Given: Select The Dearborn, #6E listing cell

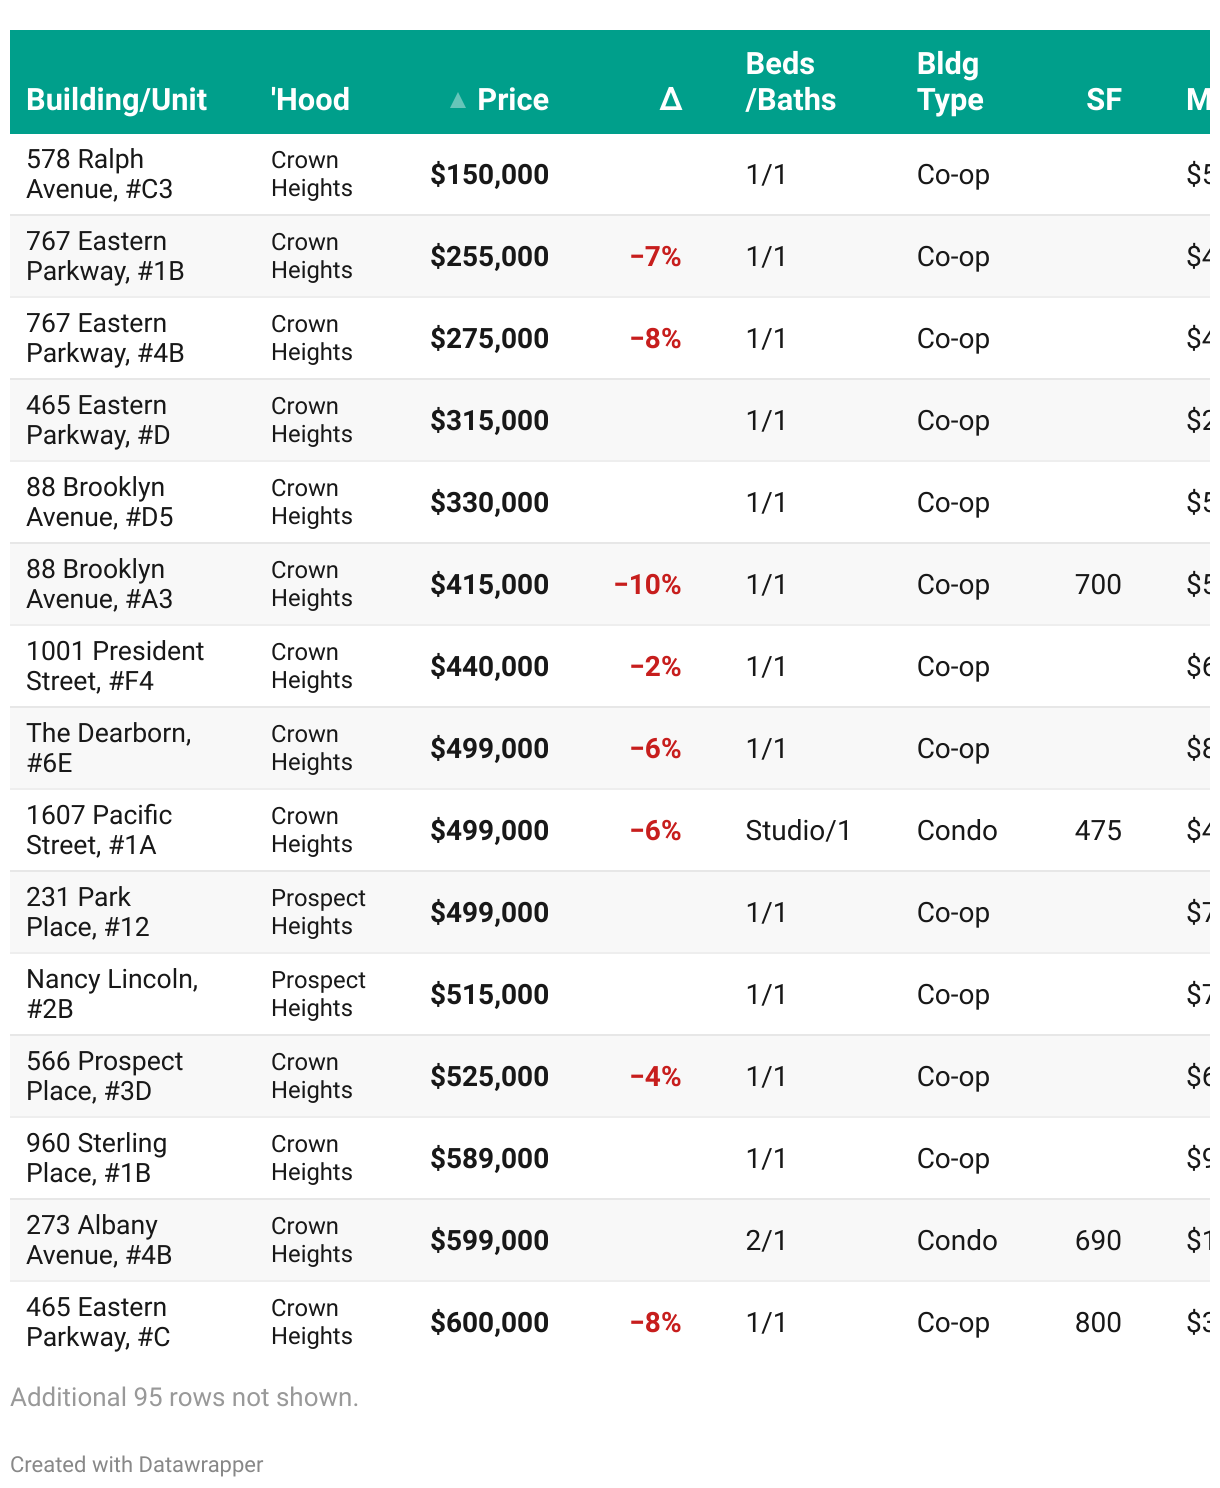Looking at the screenshot, I should click(x=108, y=748).
